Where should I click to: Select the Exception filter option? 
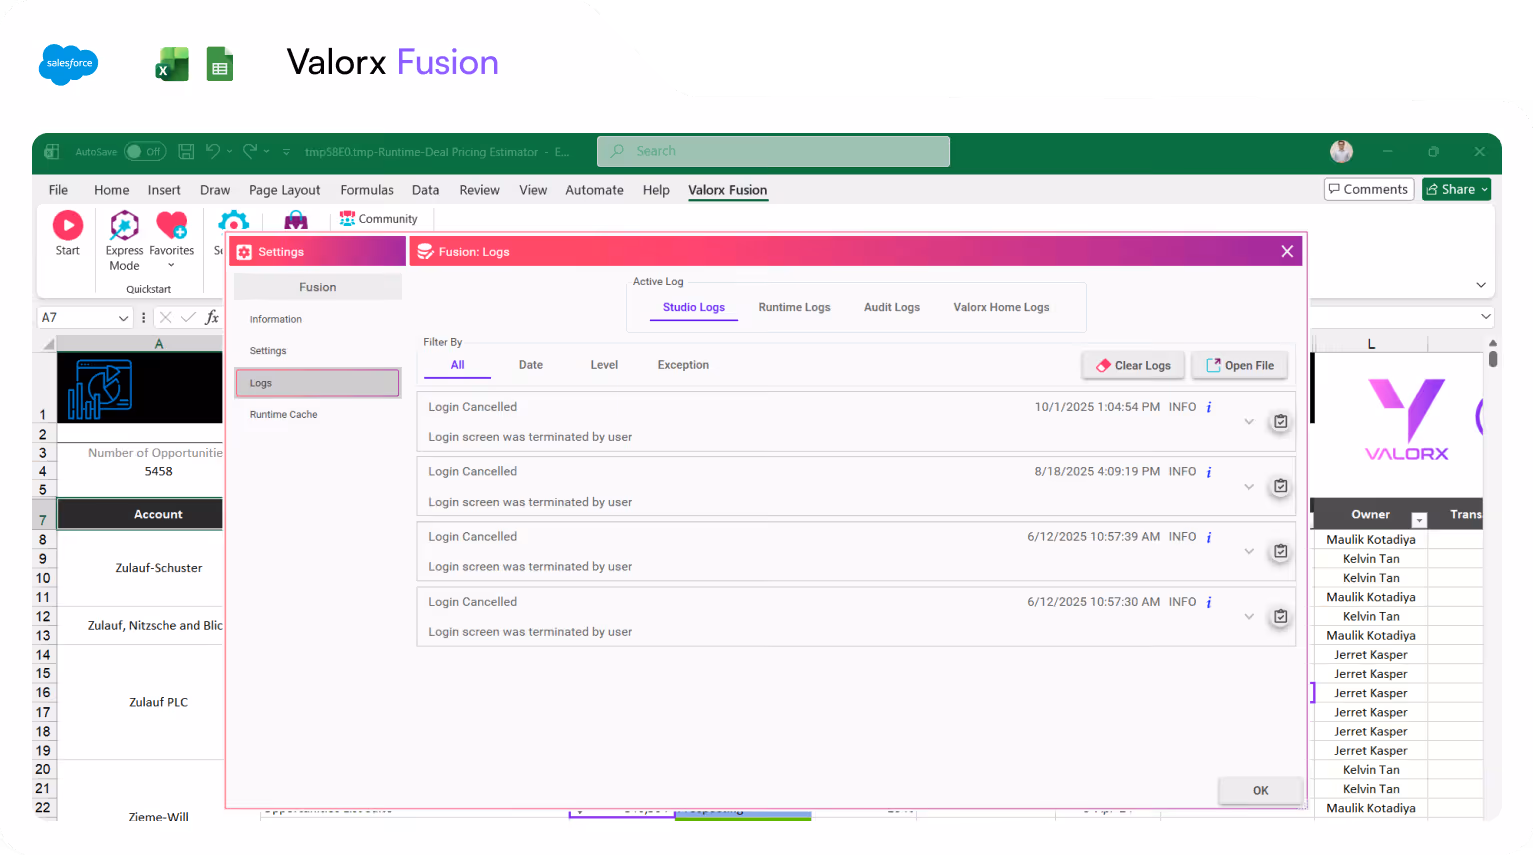pyautogui.click(x=683, y=364)
